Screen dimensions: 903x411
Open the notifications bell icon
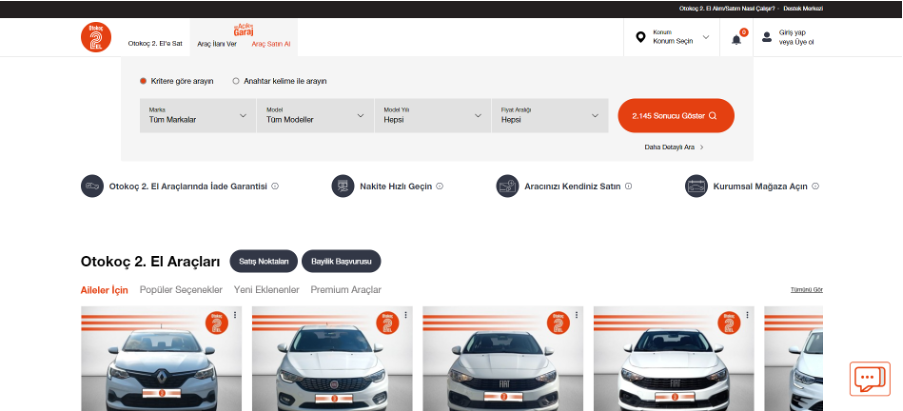click(x=737, y=39)
